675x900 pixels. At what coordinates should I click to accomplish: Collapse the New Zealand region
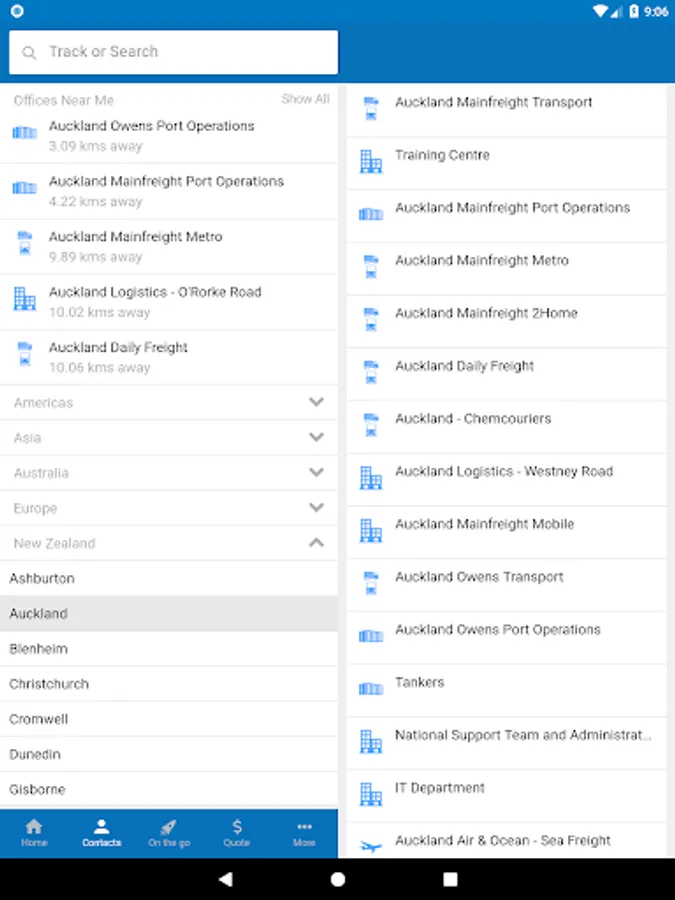(x=169, y=543)
